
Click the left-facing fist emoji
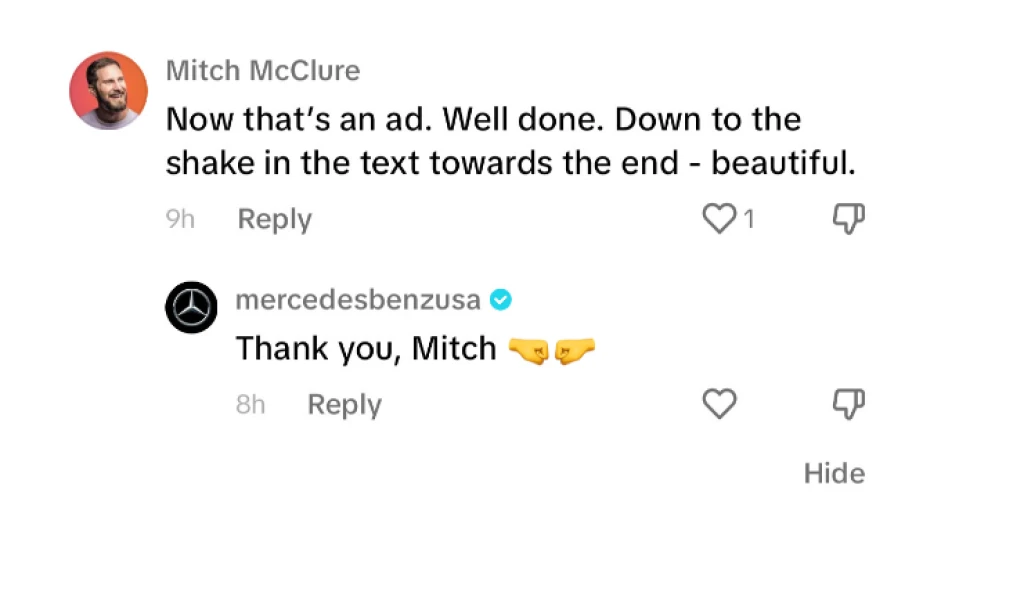point(529,349)
